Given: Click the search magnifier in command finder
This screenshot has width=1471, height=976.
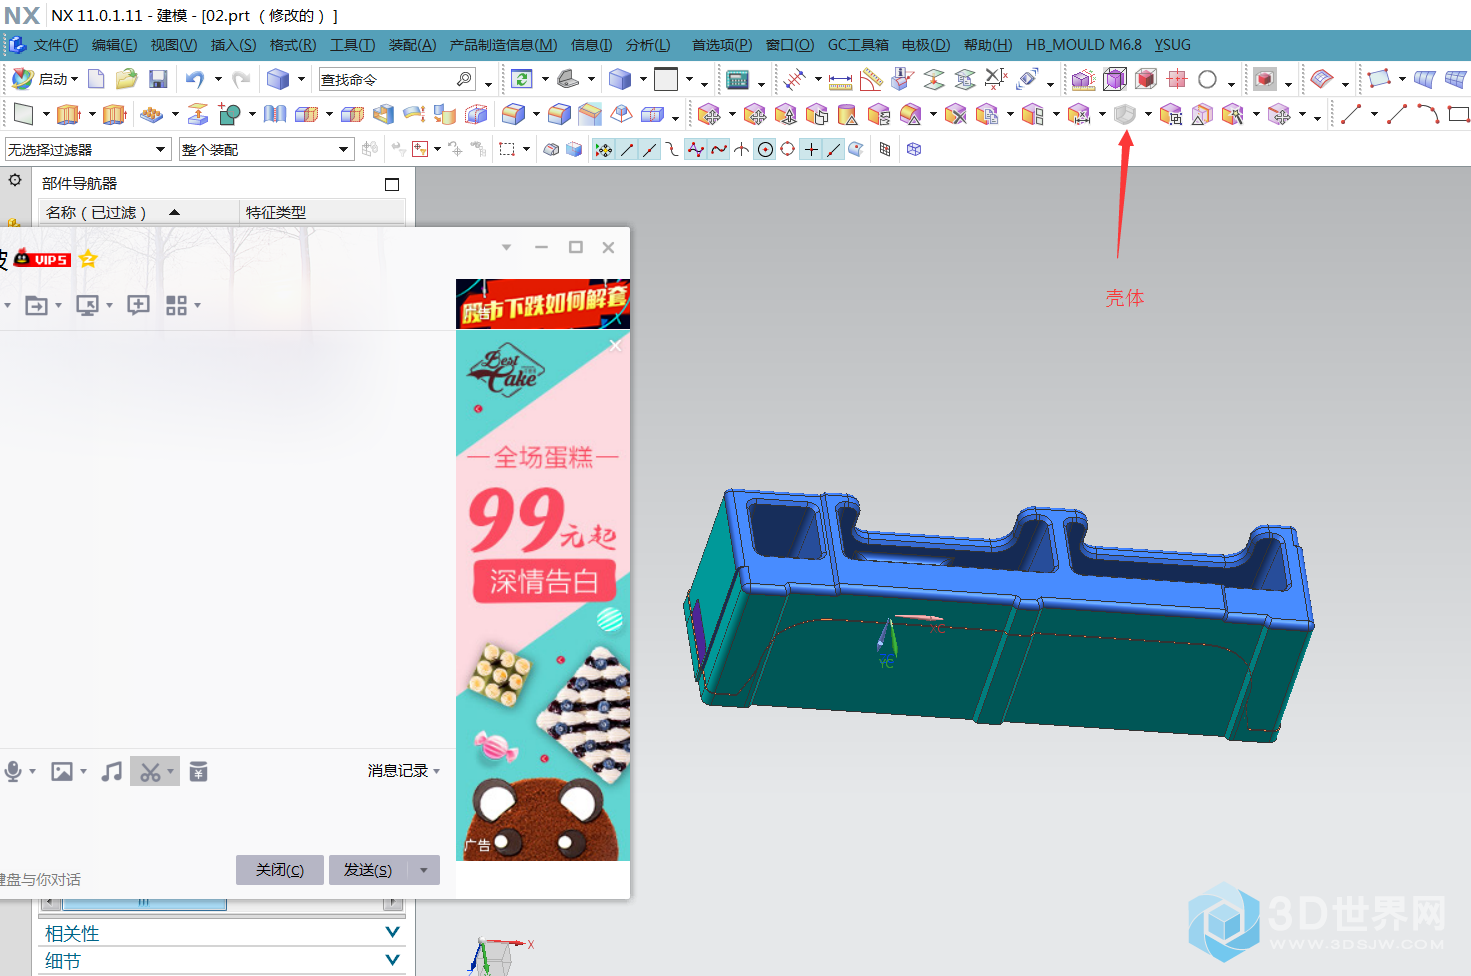Looking at the screenshot, I should pos(464,79).
